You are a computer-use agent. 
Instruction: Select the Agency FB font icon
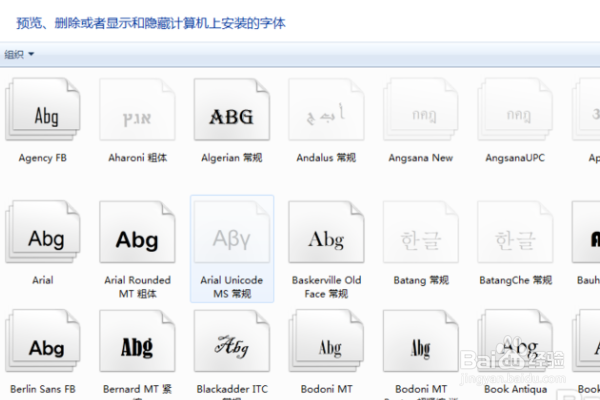click(42, 110)
